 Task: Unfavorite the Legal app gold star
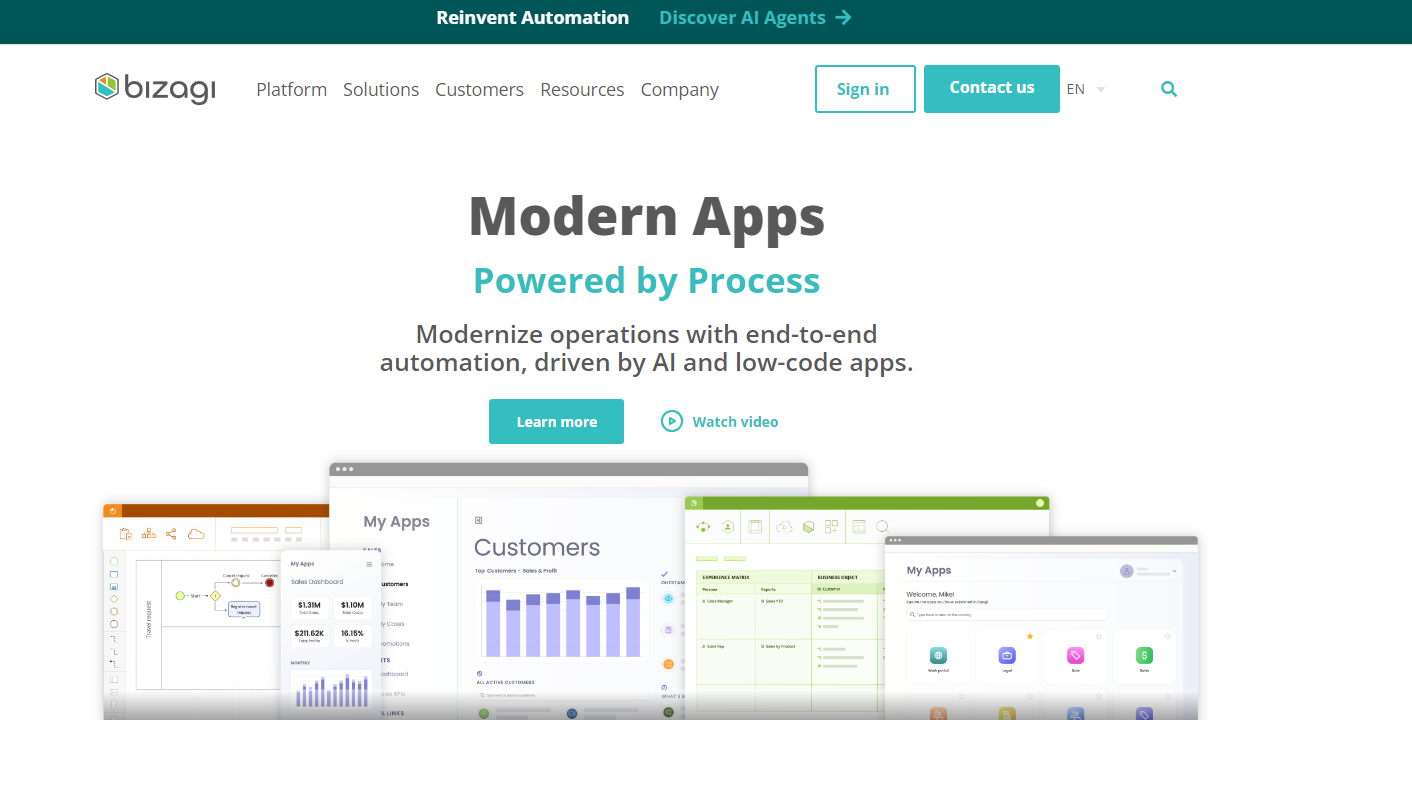(1030, 636)
